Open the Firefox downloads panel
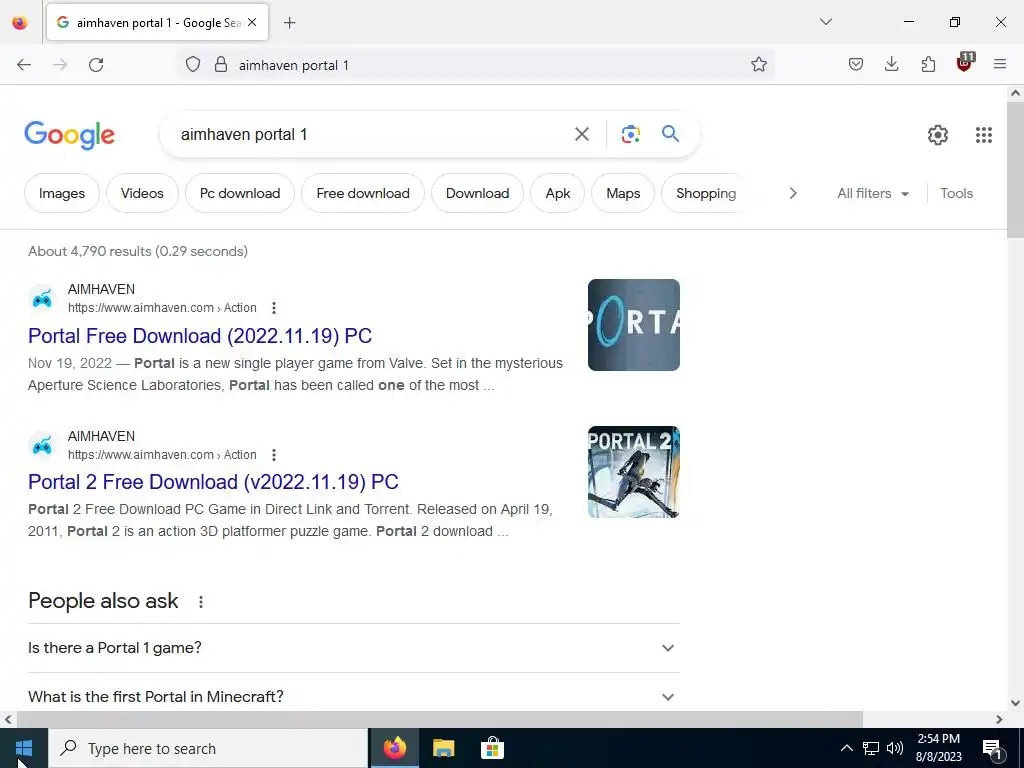 pos(891,65)
